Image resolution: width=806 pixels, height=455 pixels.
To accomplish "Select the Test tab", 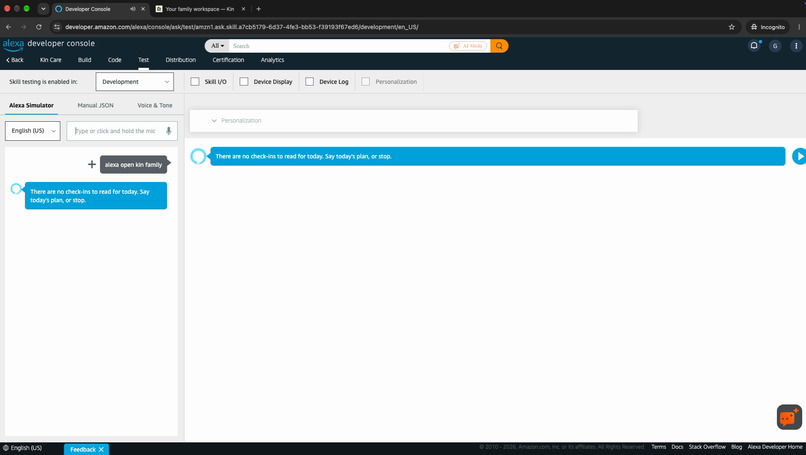I will (x=143, y=60).
